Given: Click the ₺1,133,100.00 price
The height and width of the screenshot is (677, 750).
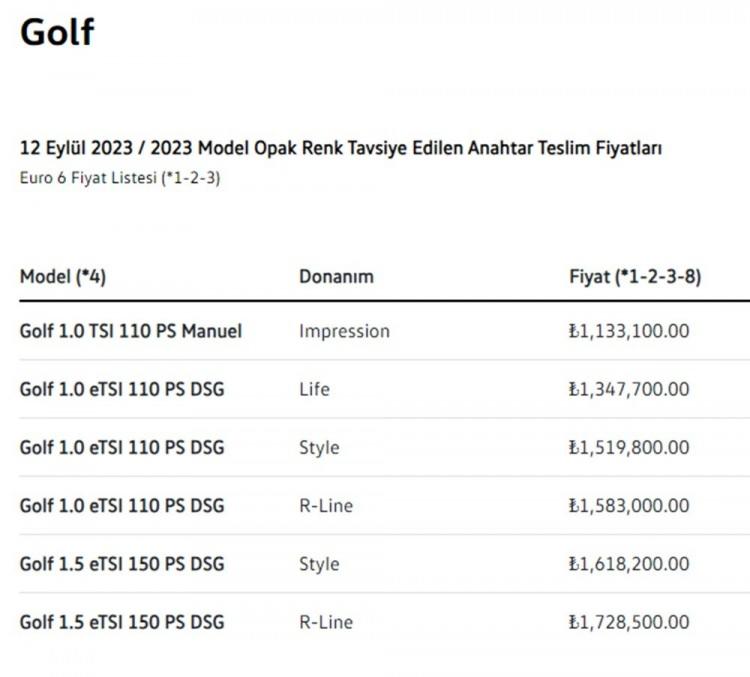Looking at the screenshot, I should [x=629, y=331].
